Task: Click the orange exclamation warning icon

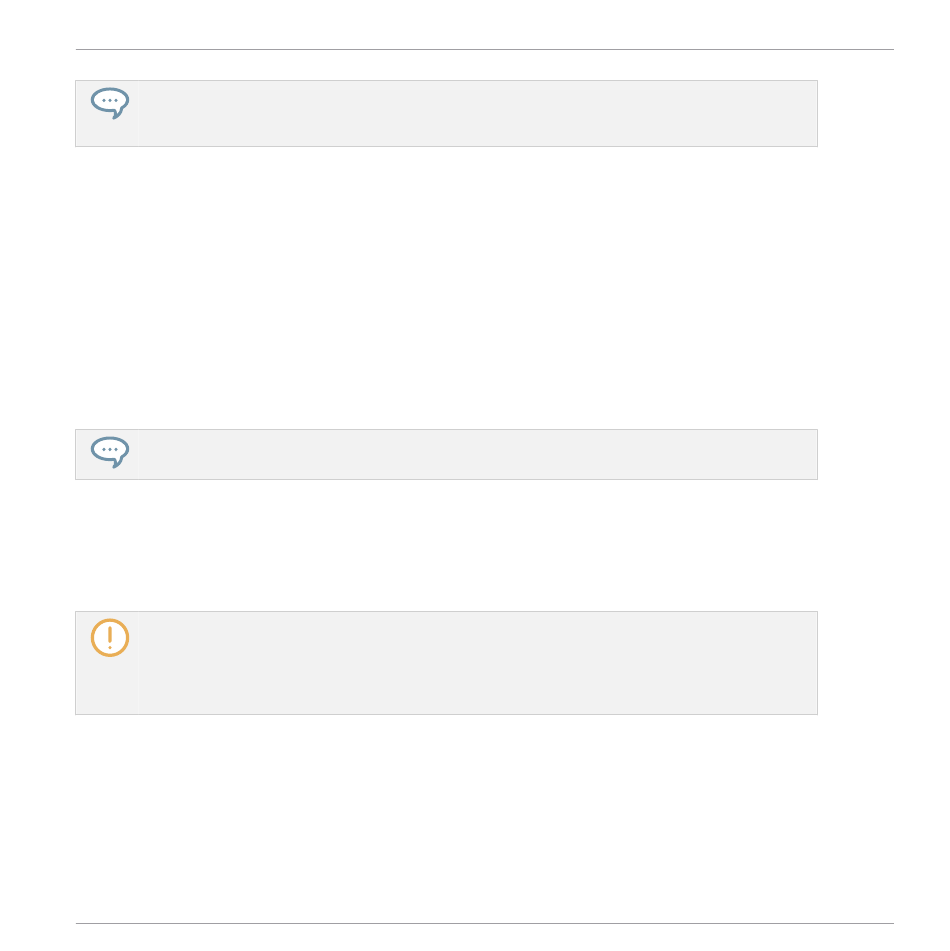Action: [110, 637]
